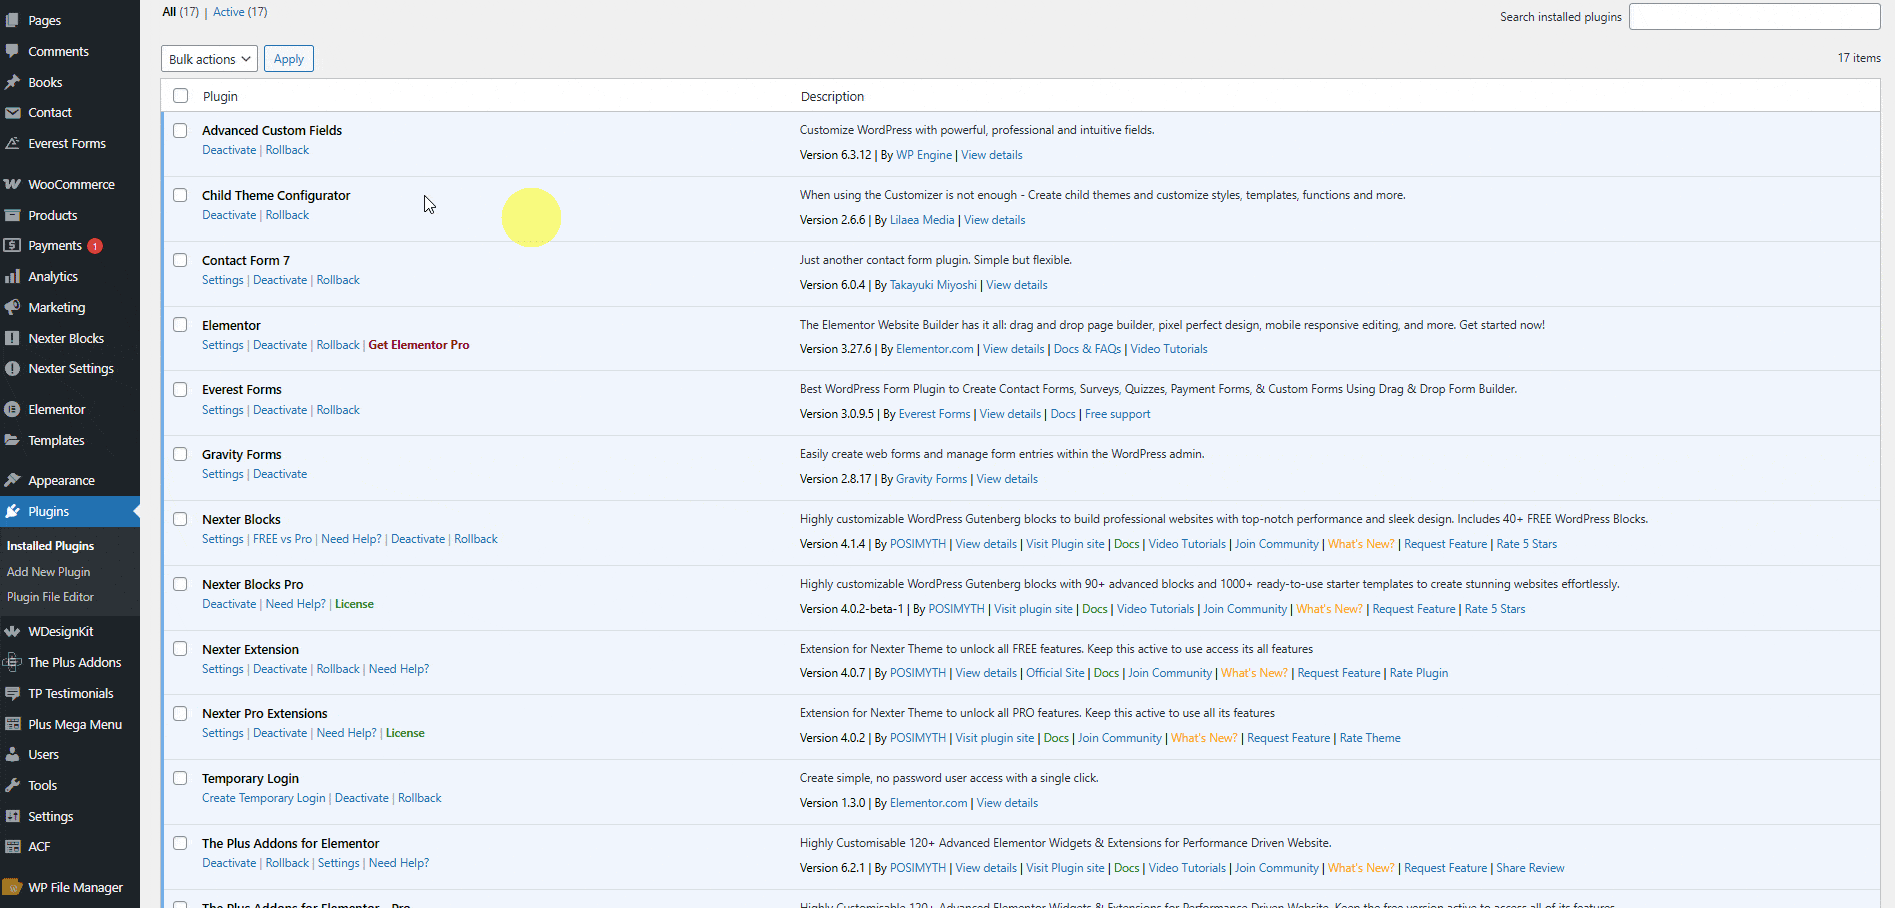Click the Settings sliders icon in sidebar
Viewport: 1895px width, 908px height.
pyautogui.click(x=12, y=817)
